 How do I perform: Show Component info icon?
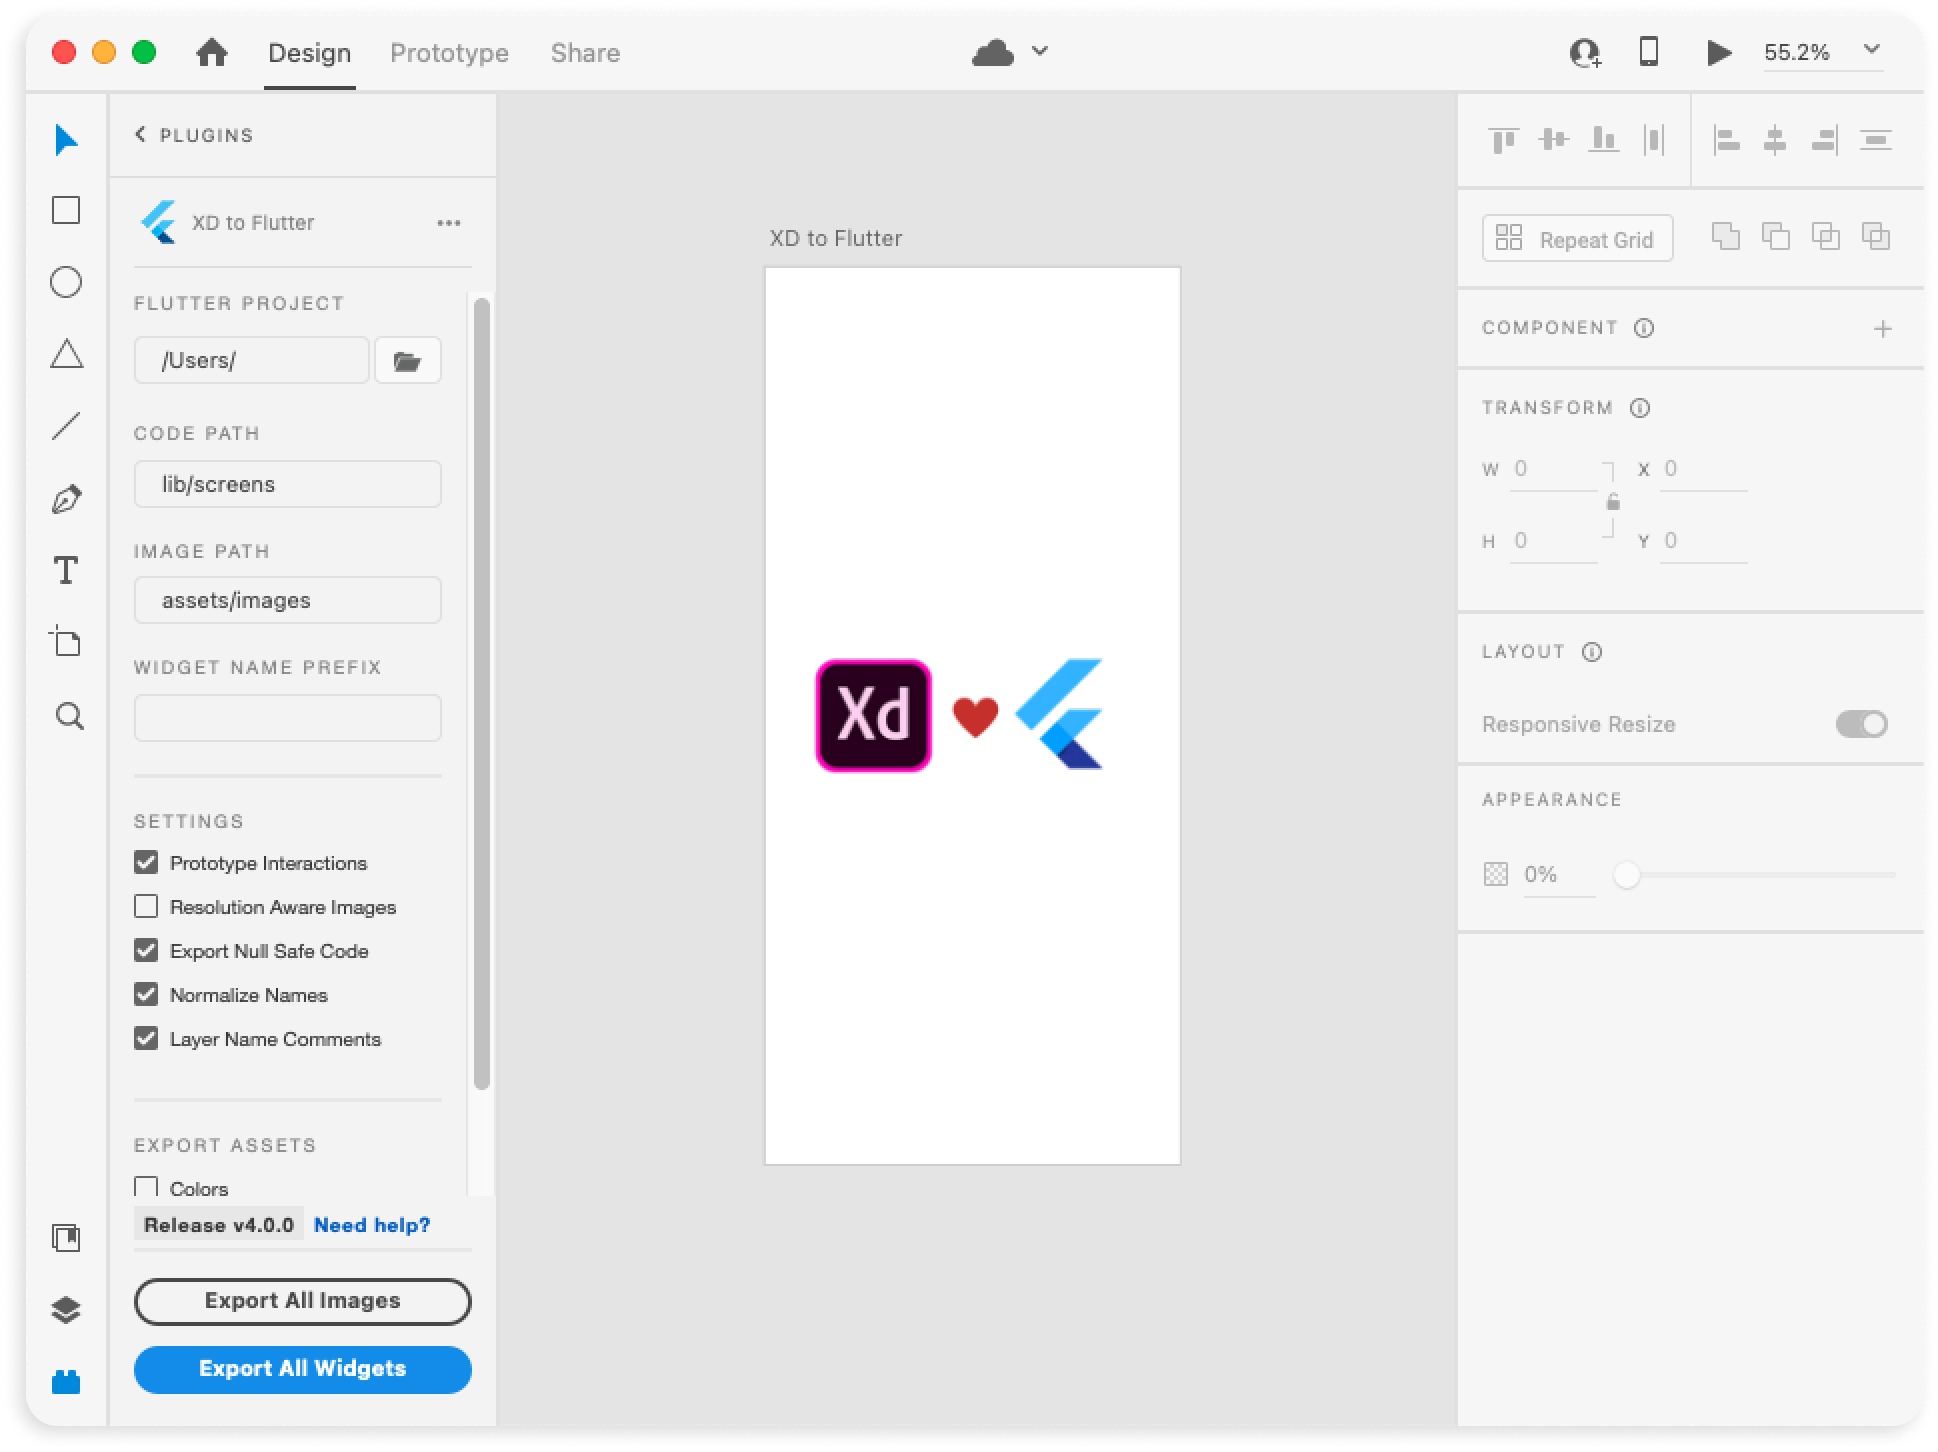(1644, 328)
